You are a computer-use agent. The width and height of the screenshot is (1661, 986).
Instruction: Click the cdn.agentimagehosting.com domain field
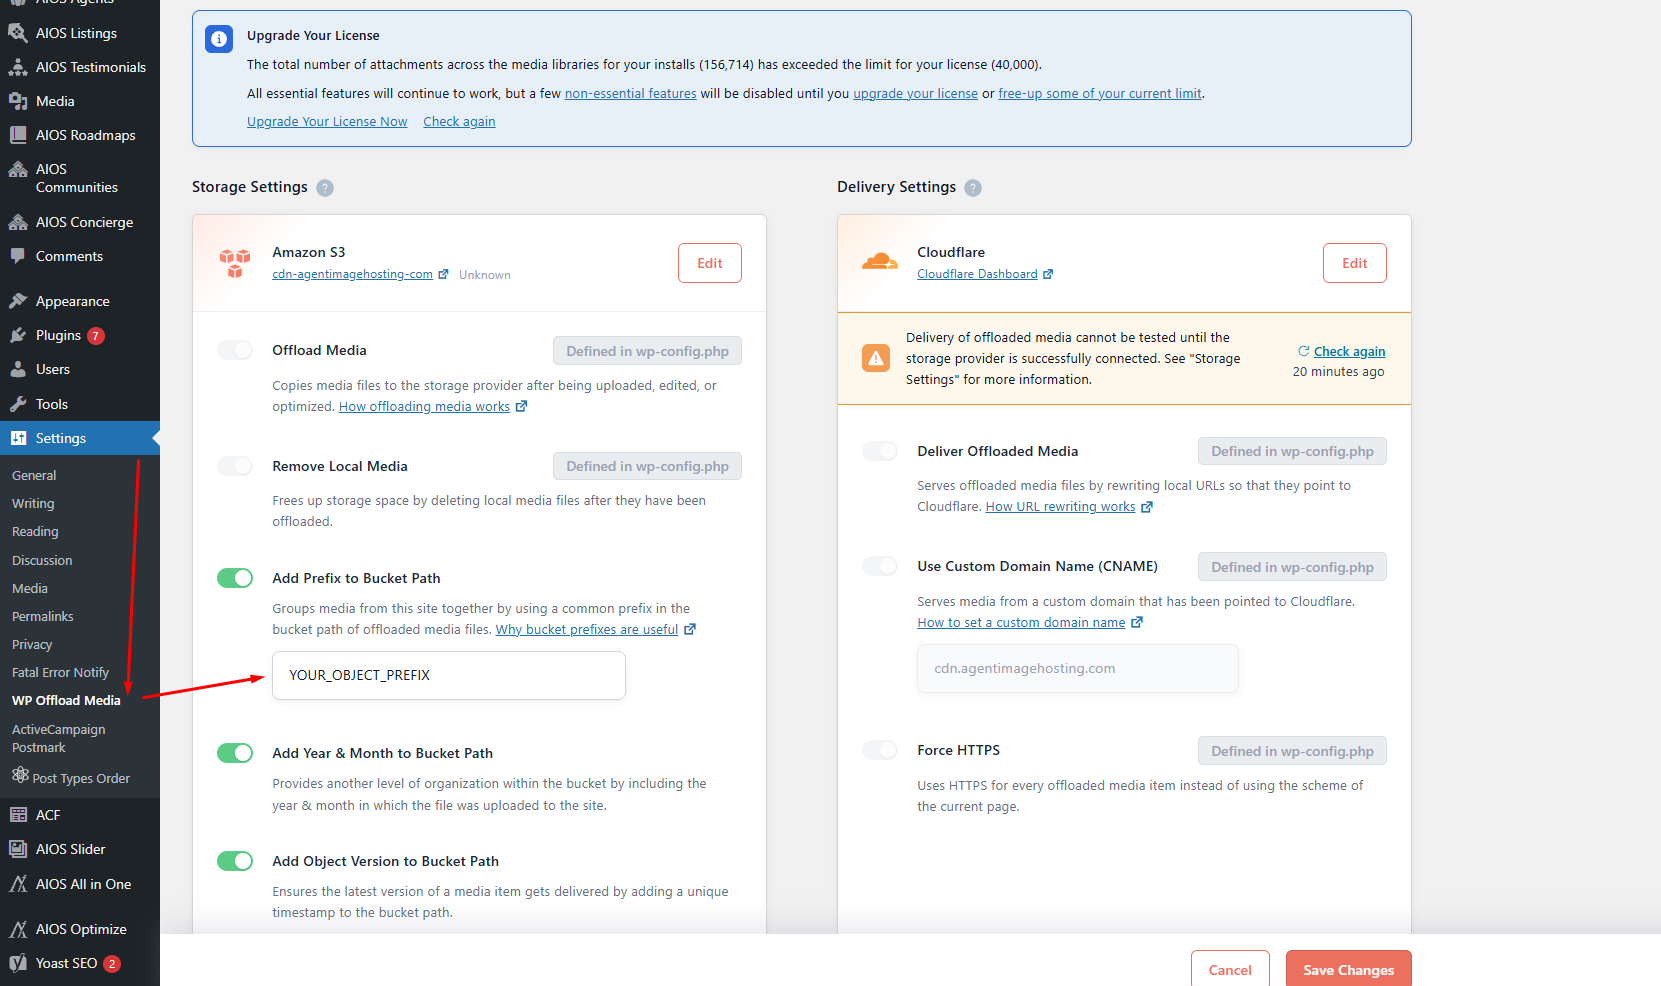point(1078,668)
